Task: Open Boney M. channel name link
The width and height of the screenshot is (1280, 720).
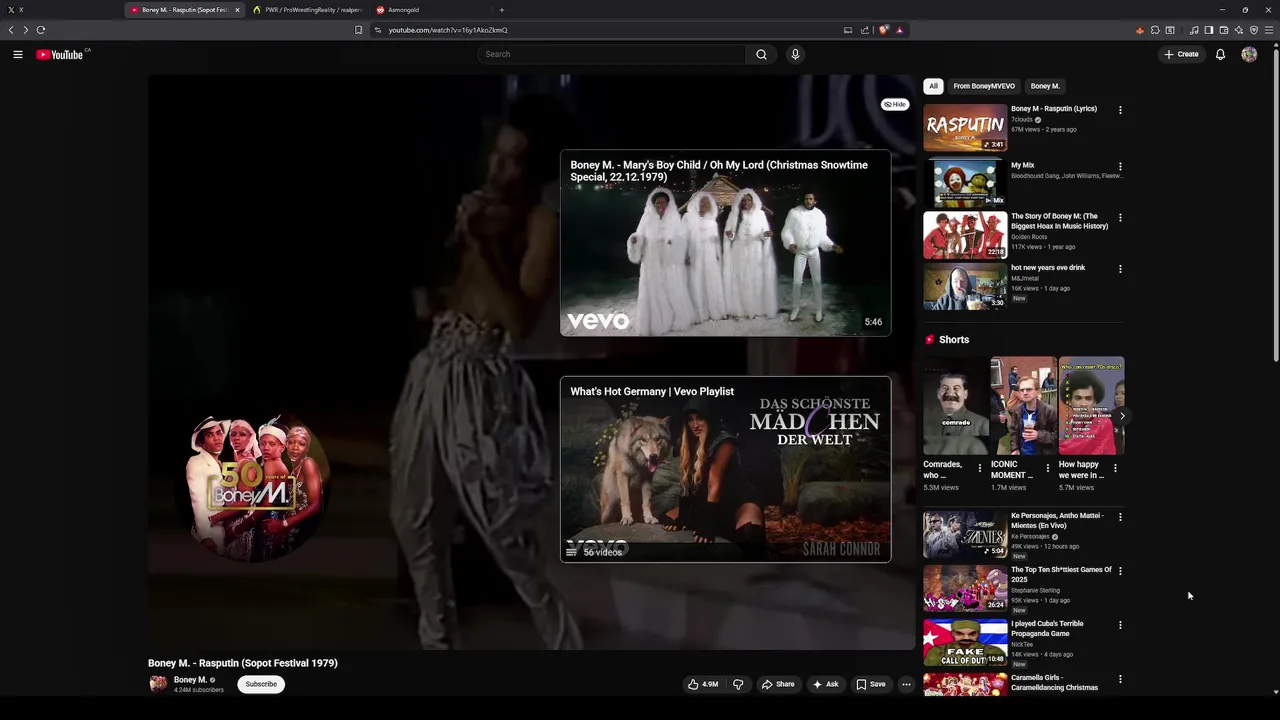Action: pyautogui.click(x=190, y=680)
